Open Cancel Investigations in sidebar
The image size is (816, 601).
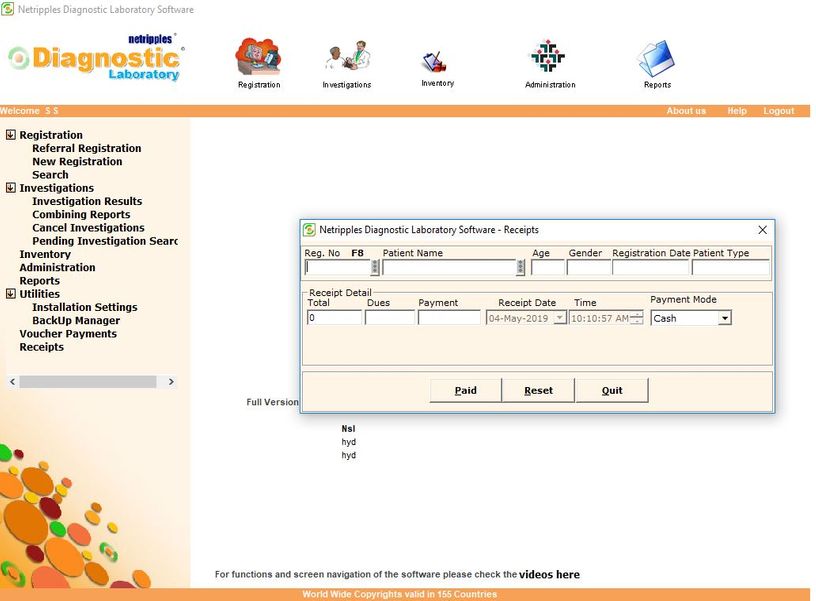(x=88, y=228)
